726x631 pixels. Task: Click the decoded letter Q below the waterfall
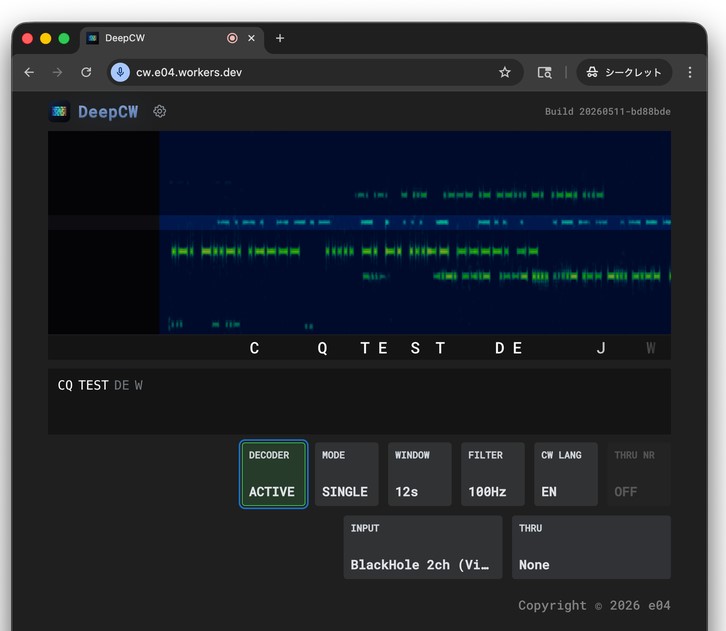[x=322, y=348]
